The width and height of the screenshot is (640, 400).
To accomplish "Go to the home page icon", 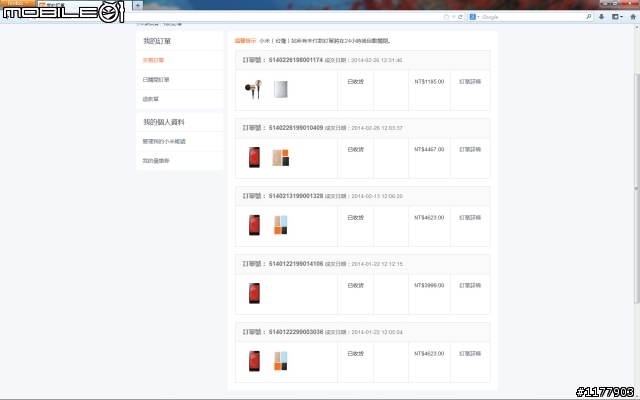I will [633, 17].
